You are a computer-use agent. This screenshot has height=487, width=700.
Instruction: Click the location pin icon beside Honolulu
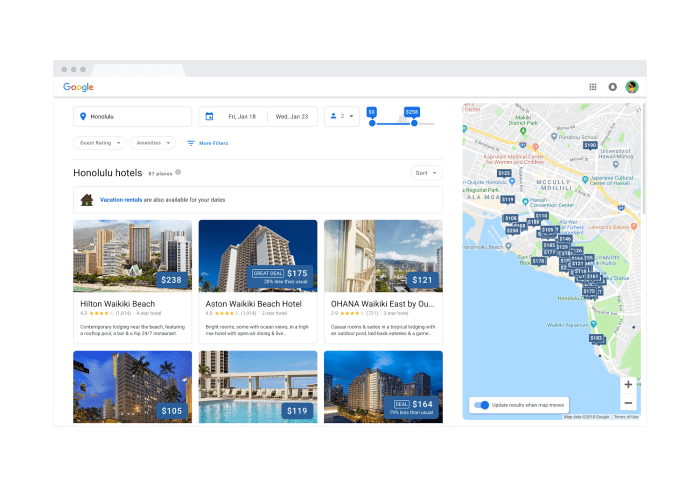point(83,117)
